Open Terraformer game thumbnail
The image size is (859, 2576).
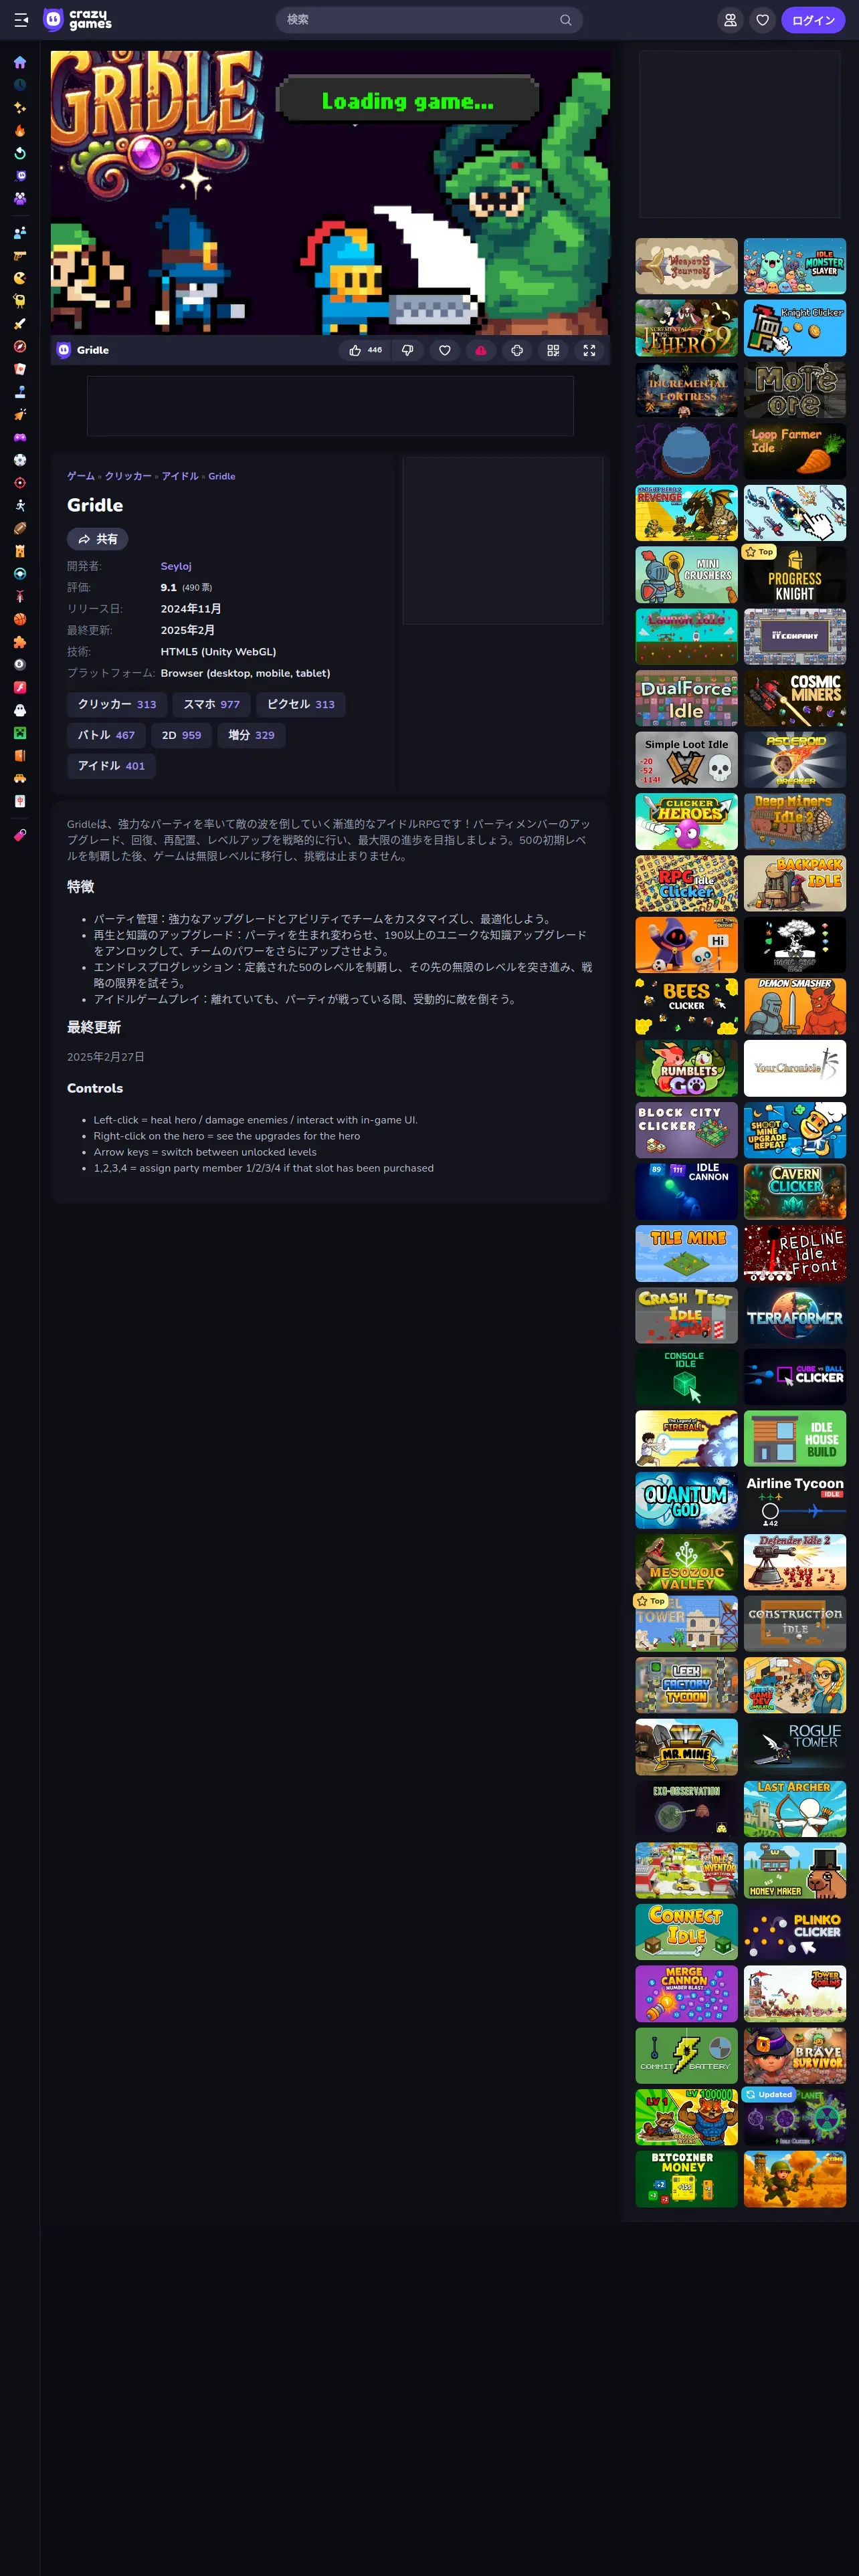(x=795, y=1315)
